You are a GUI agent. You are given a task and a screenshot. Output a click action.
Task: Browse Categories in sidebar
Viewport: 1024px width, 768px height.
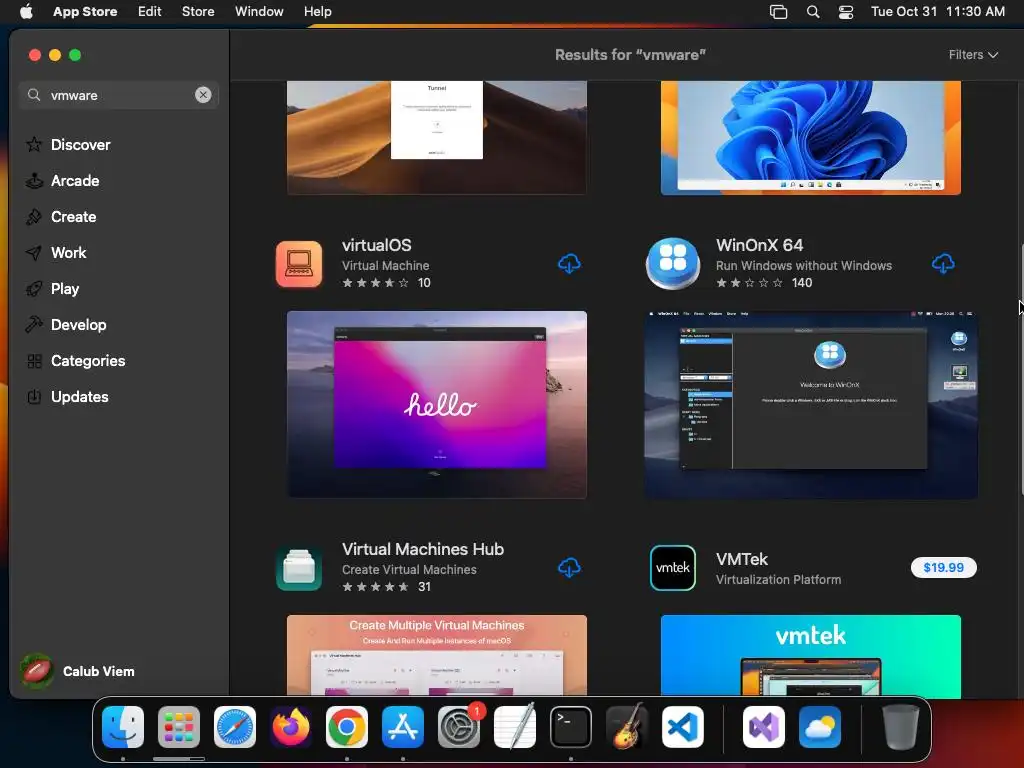(88, 360)
